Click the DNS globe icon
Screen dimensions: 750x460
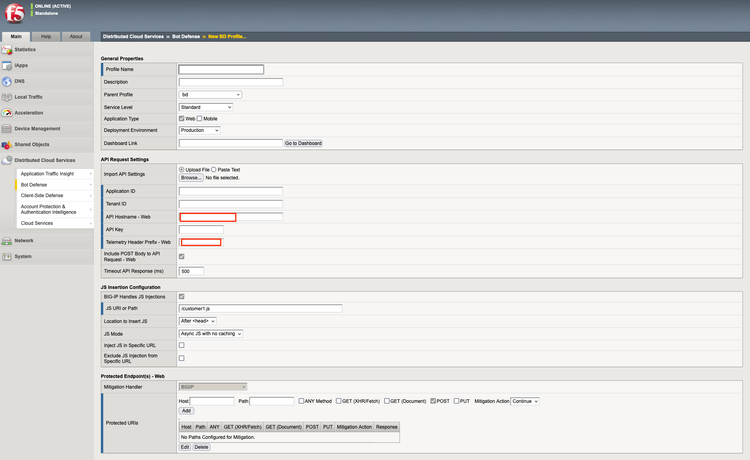[7, 81]
